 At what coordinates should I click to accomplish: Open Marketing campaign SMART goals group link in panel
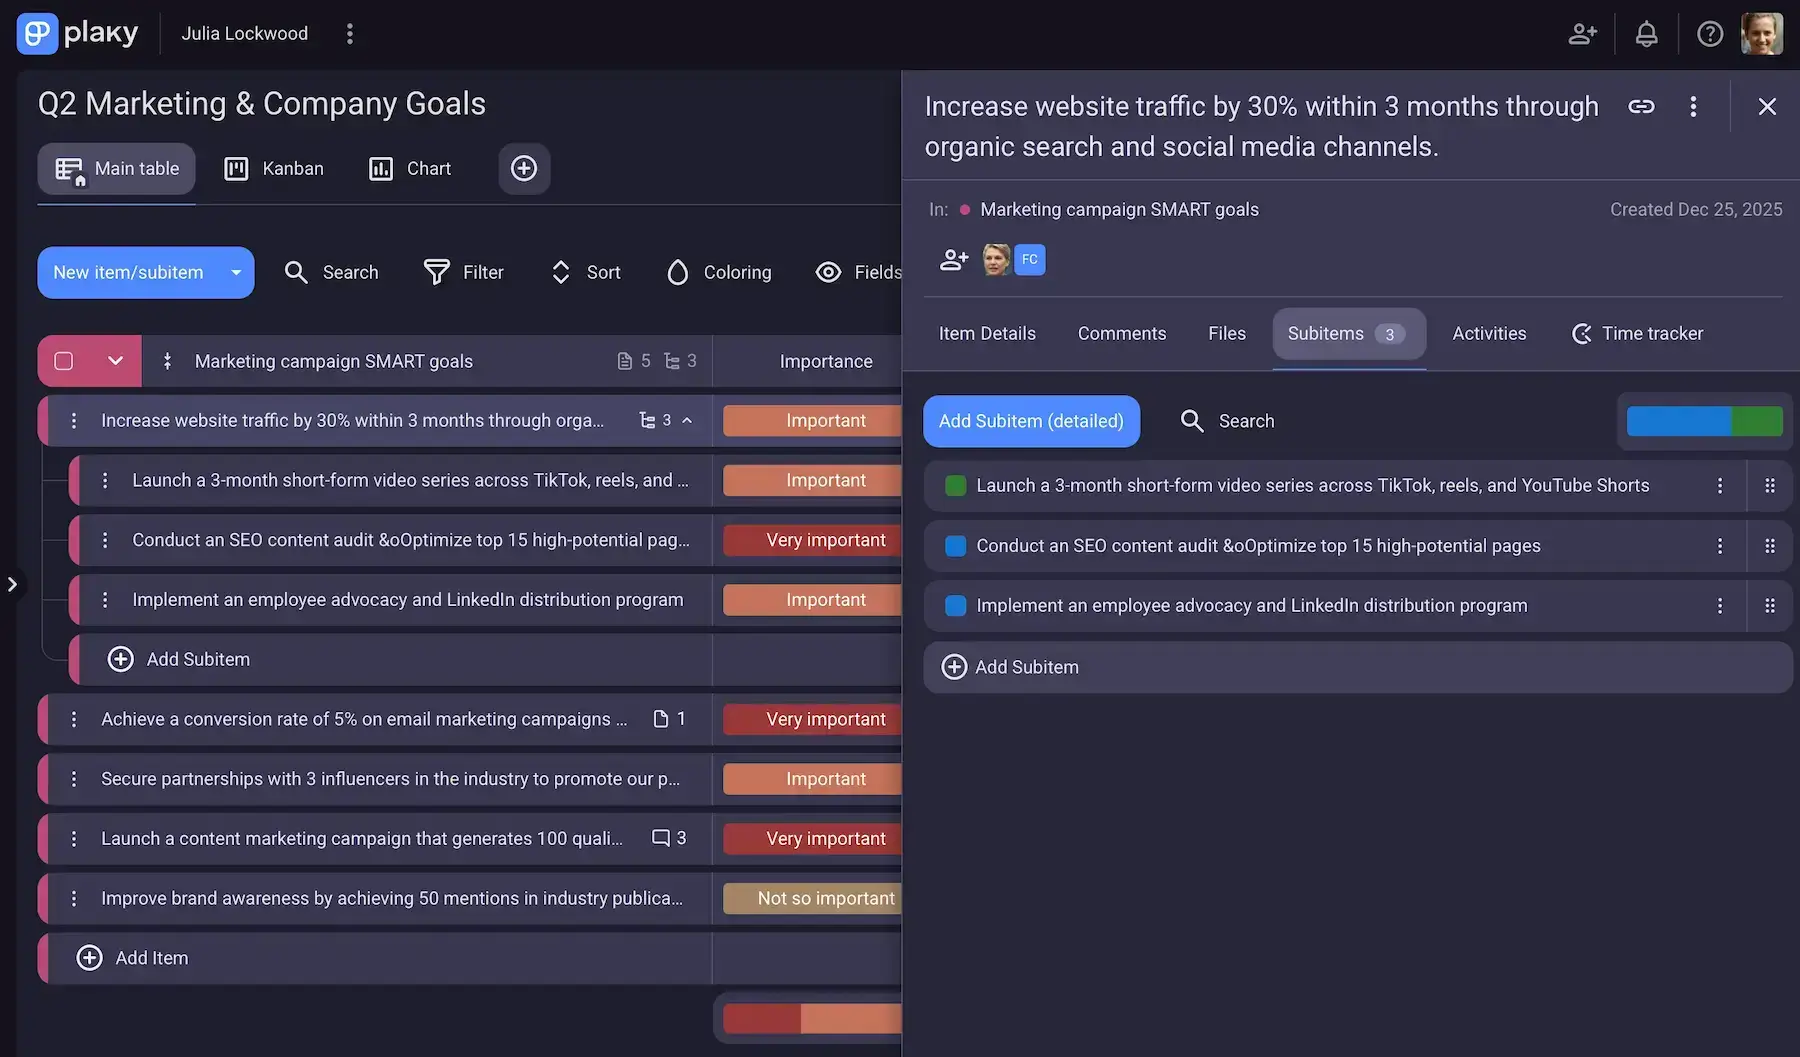pyautogui.click(x=1119, y=210)
